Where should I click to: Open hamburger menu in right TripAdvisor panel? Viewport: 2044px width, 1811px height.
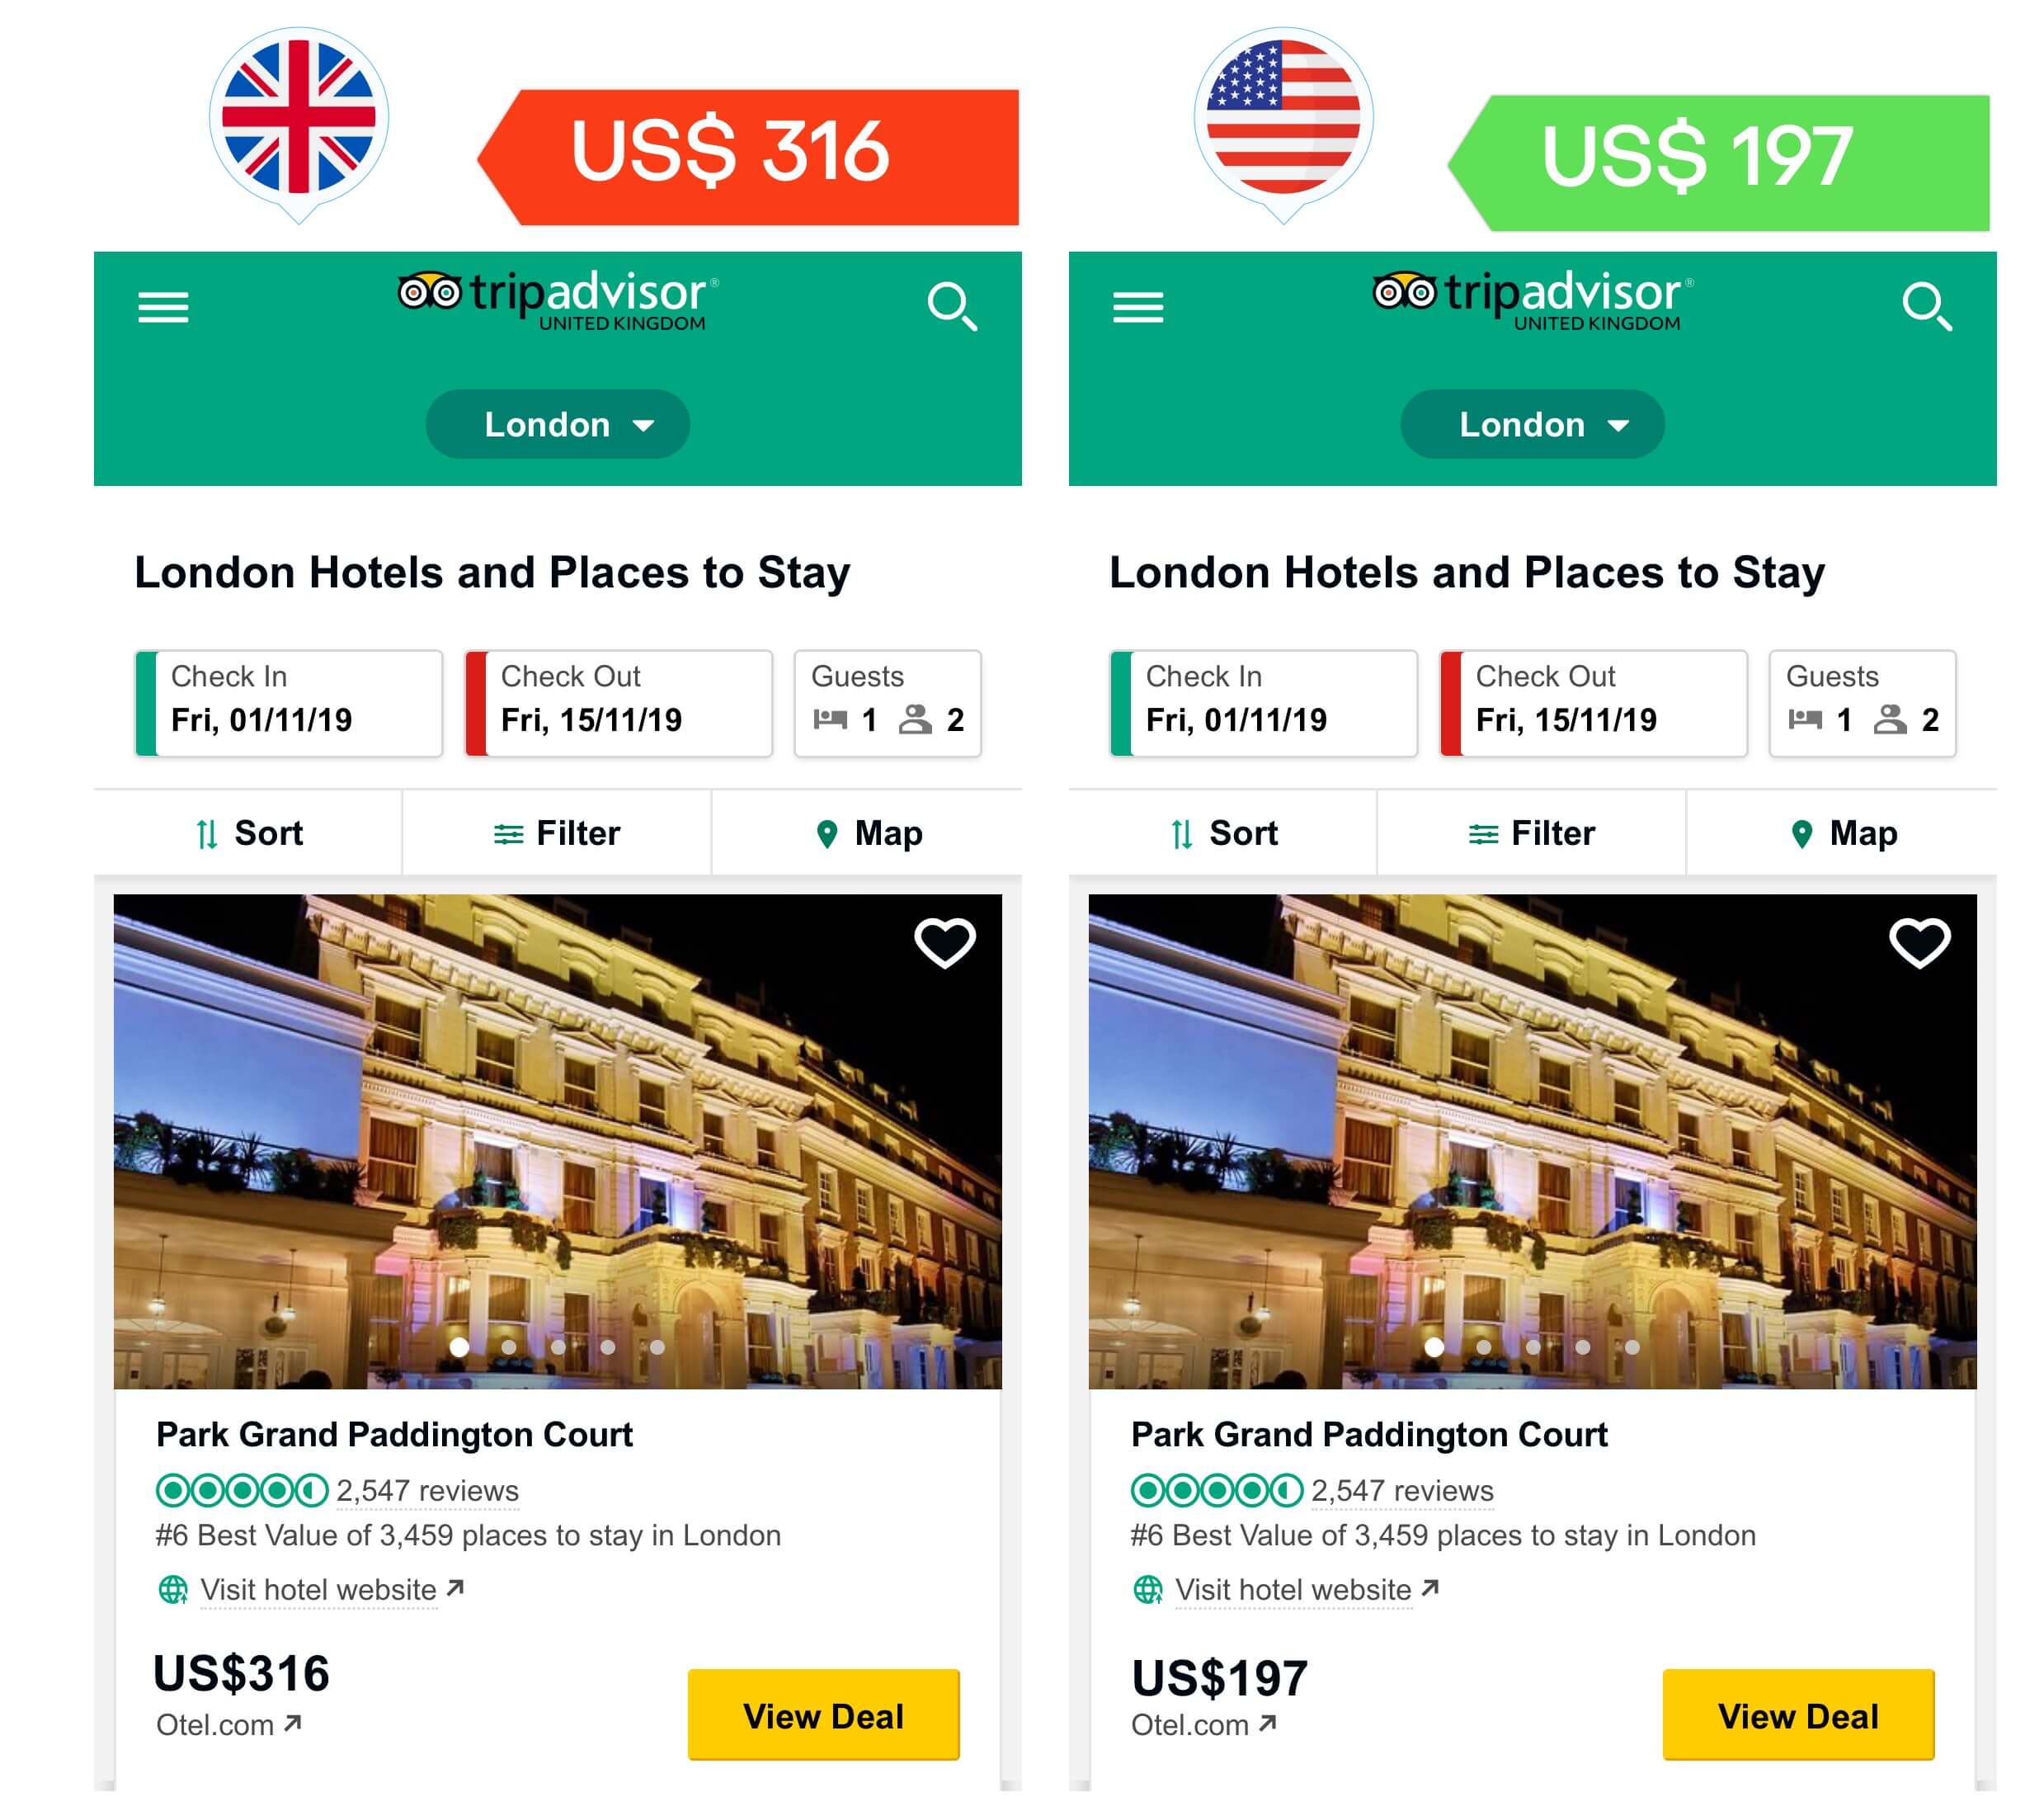click(x=1138, y=307)
